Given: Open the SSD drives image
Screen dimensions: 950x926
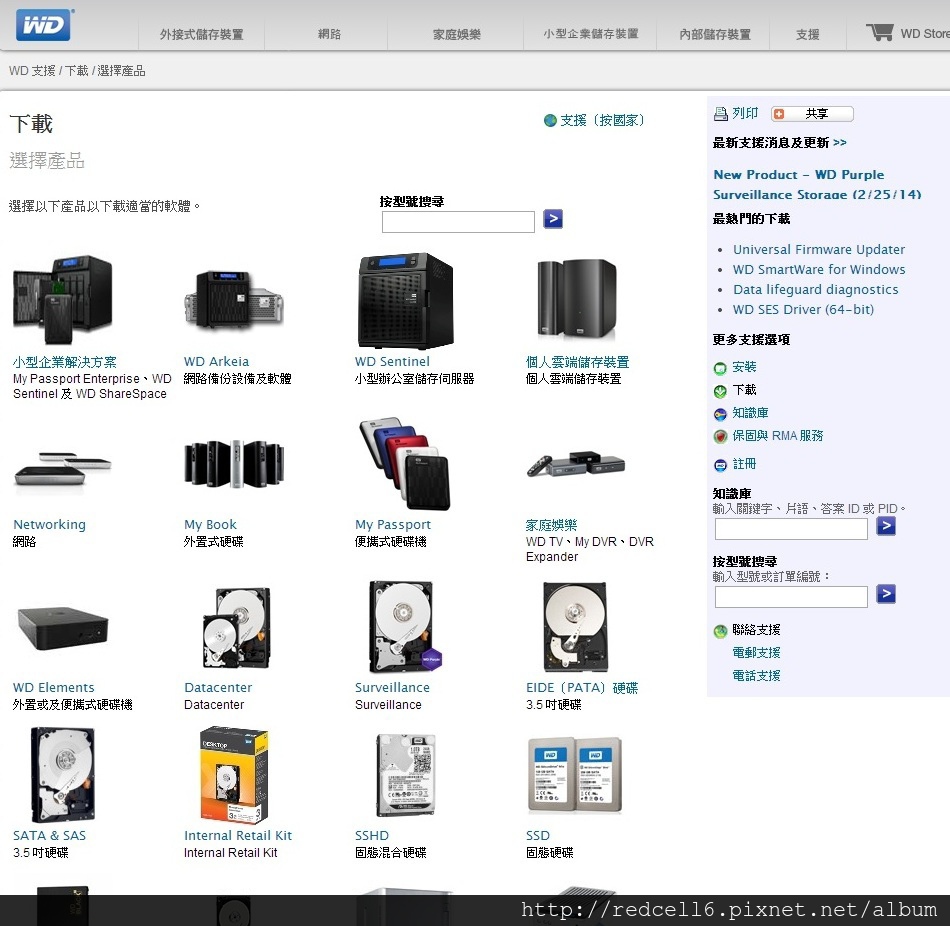Looking at the screenshot, I should pos(576,775).
